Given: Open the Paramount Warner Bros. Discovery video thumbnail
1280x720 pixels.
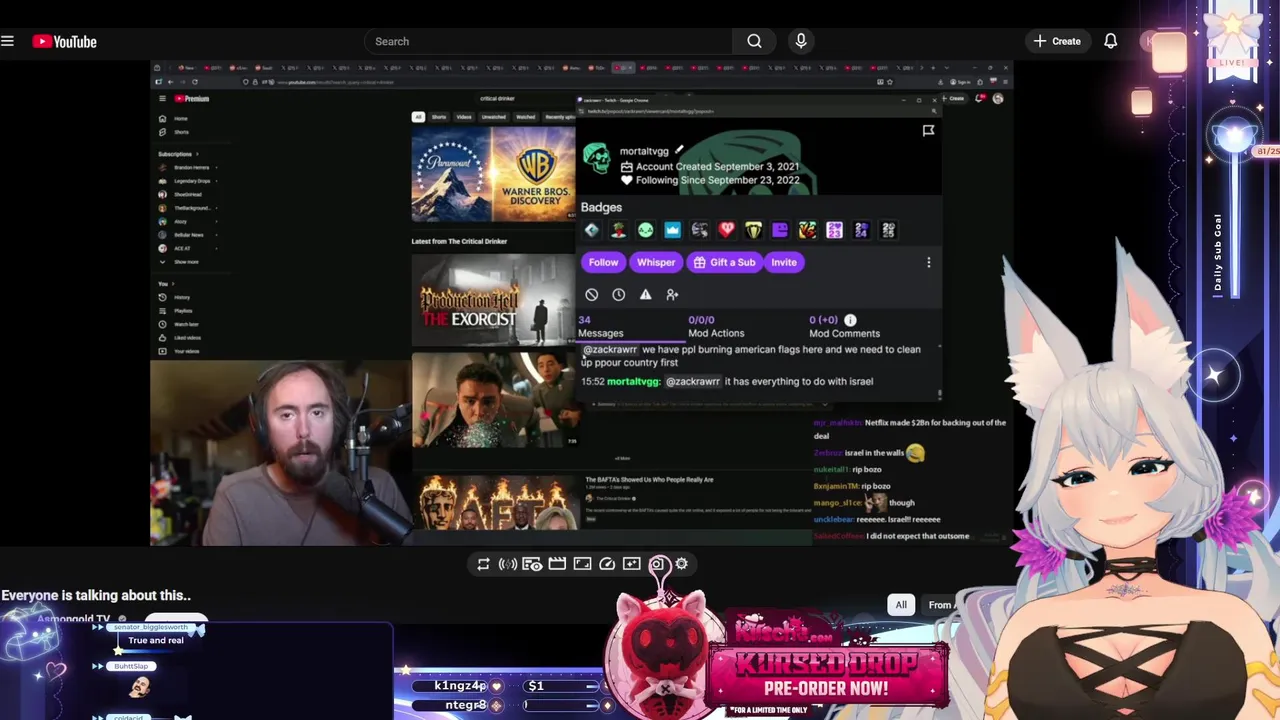Looking at the screenshot, I should pos(493,173).
